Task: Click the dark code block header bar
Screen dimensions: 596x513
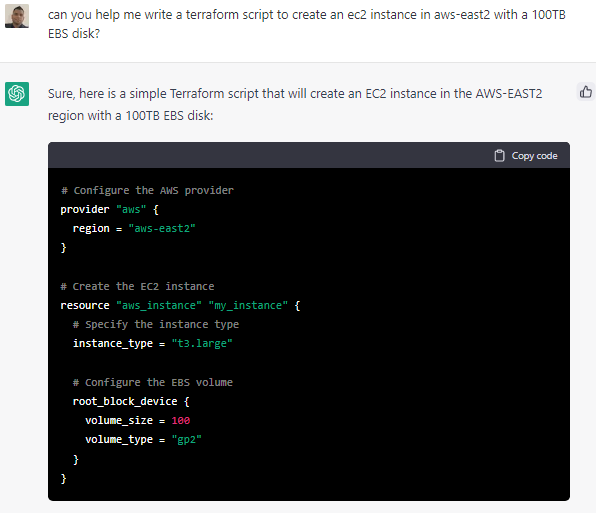Action: point(309,155)
